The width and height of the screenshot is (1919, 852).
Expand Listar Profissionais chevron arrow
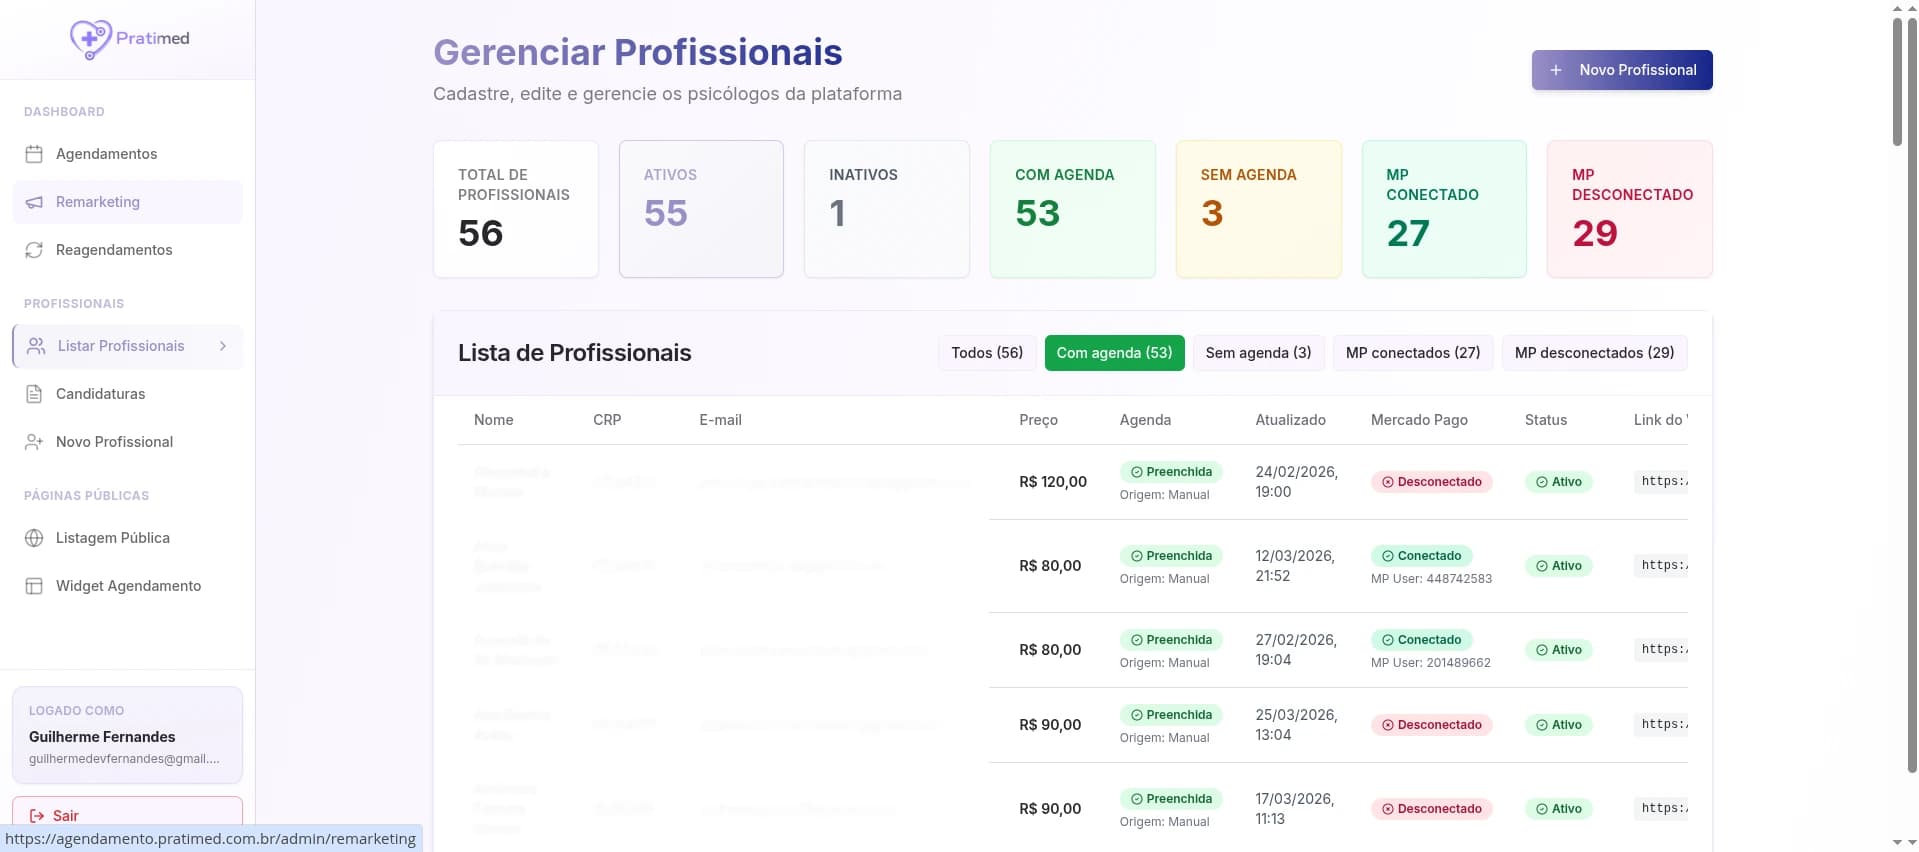tap(223, 346)
